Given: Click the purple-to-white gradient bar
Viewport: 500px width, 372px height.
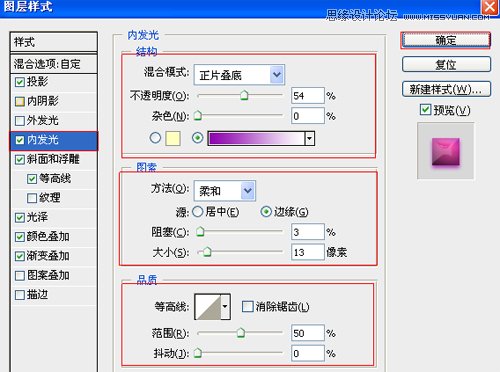Looking at the screenshot, I should [256, 138].
